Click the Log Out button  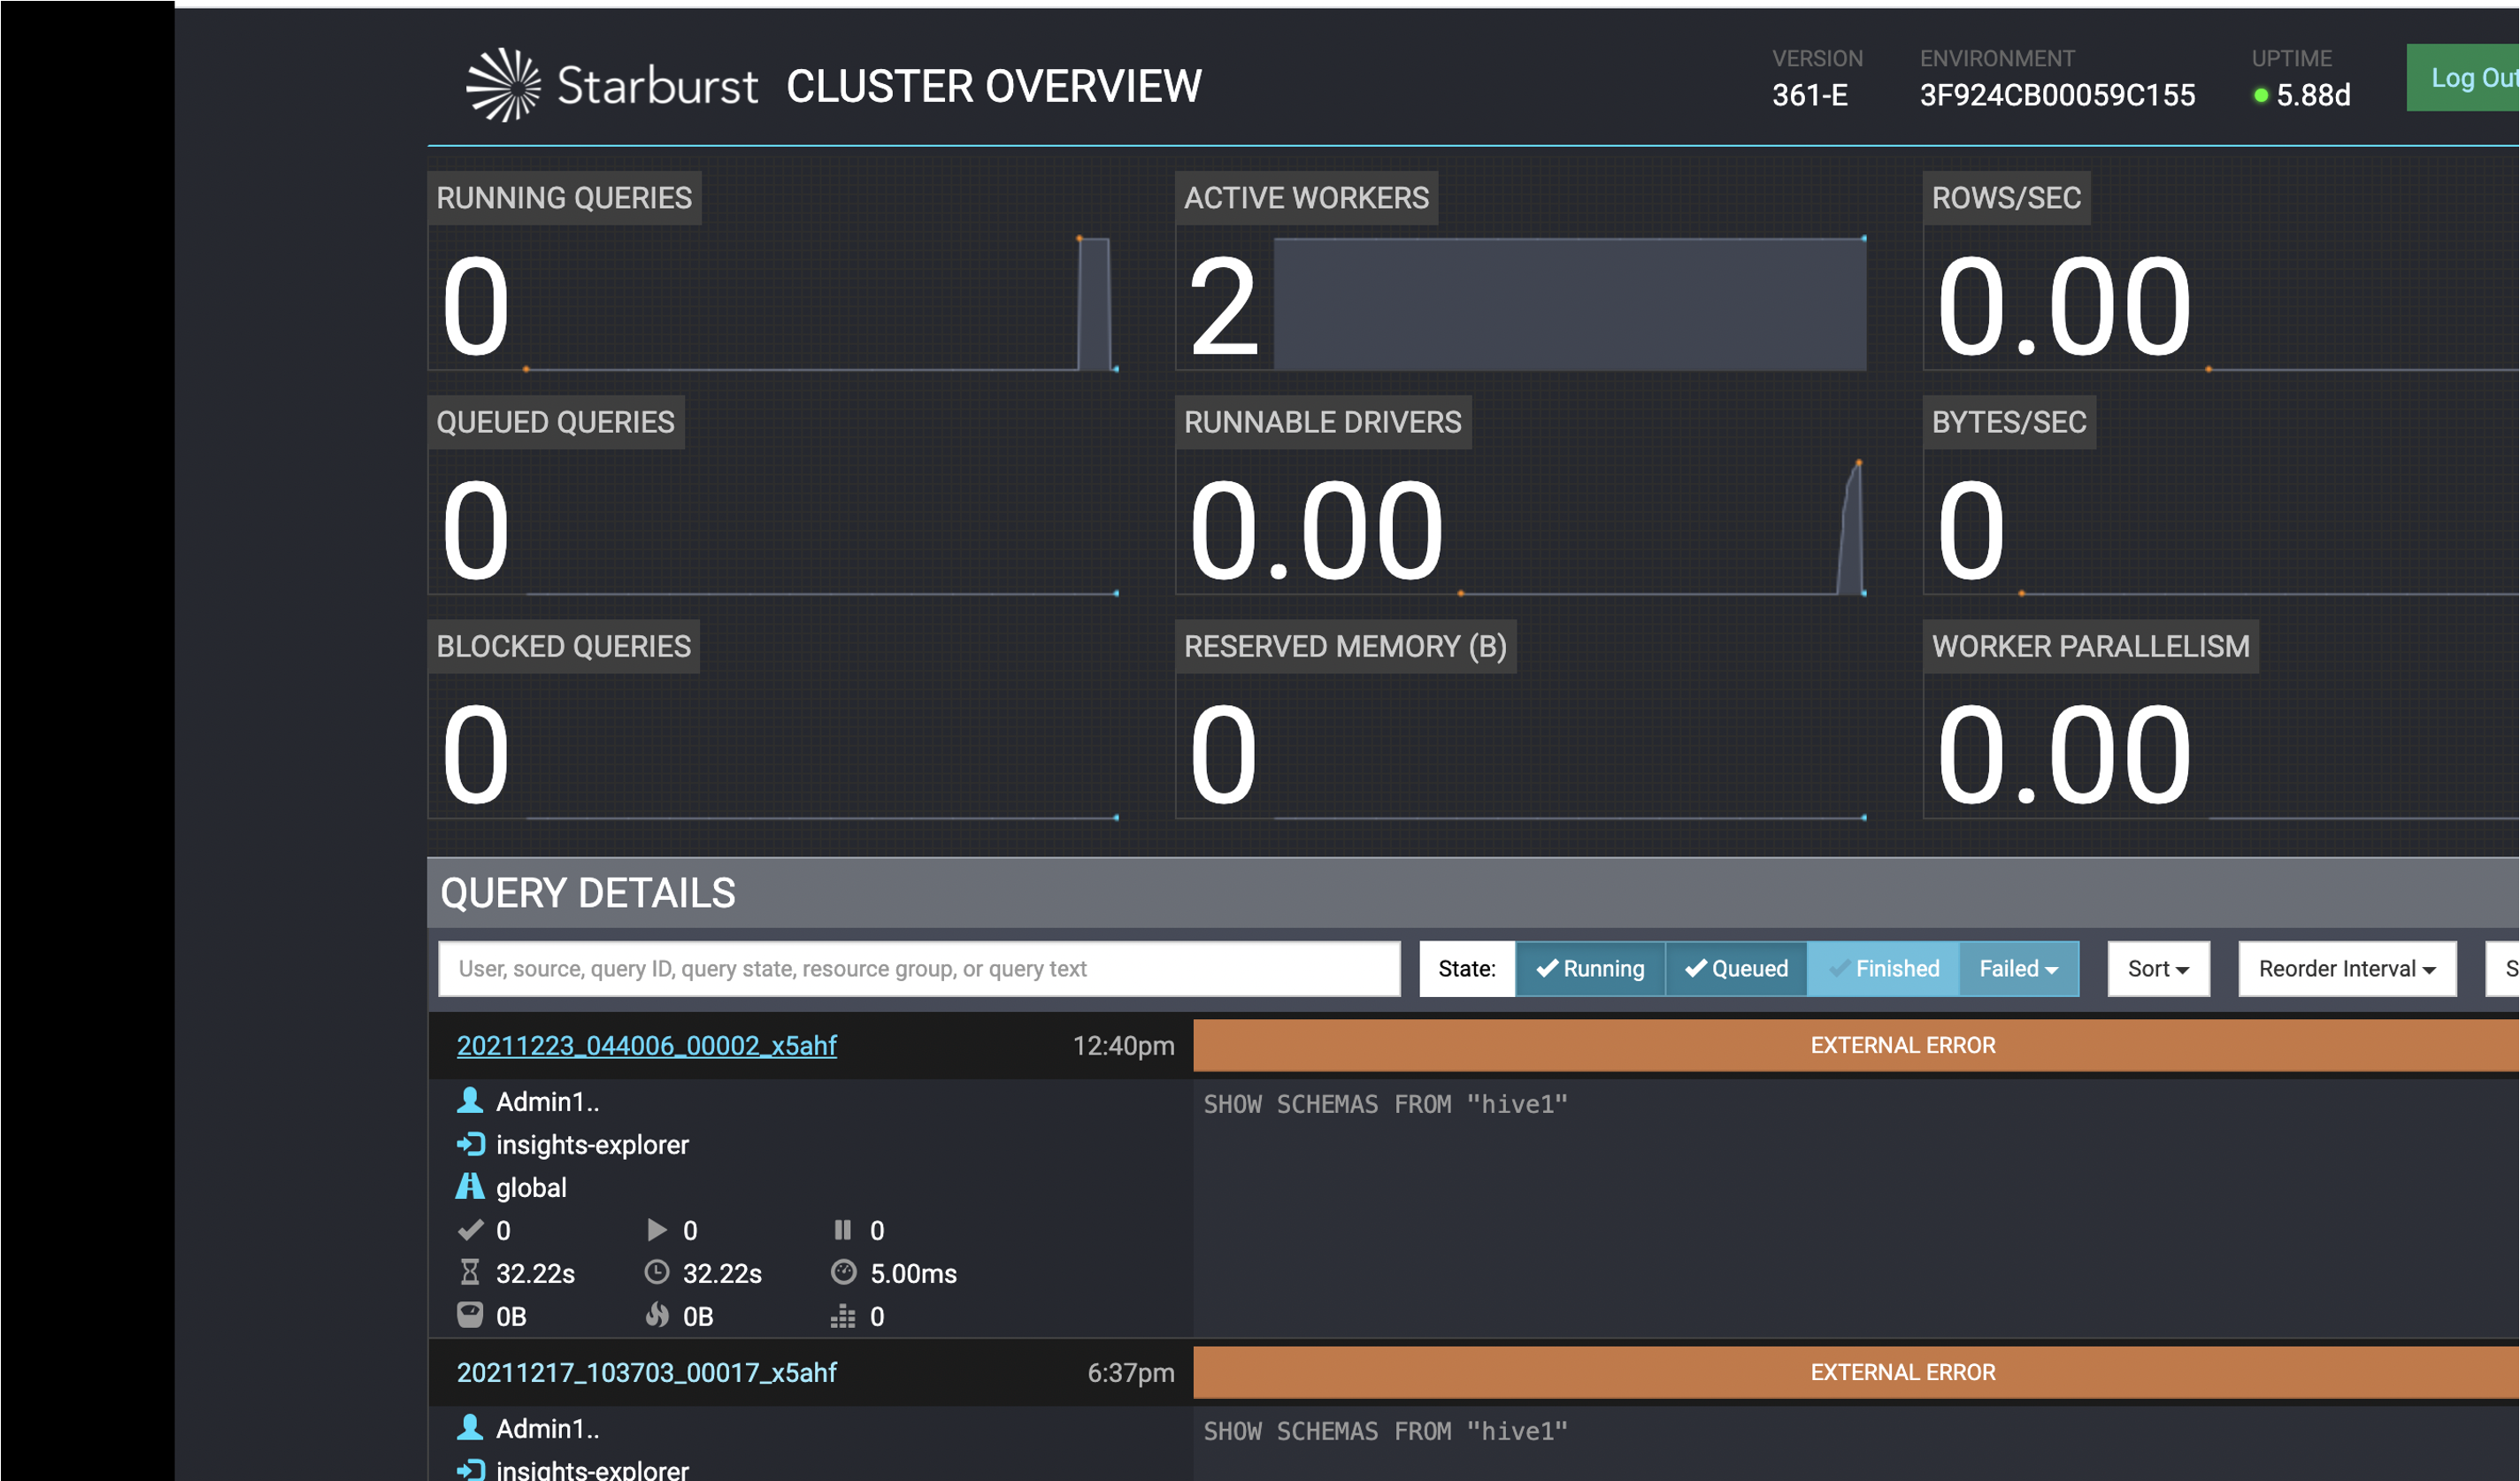(2463, 78)
